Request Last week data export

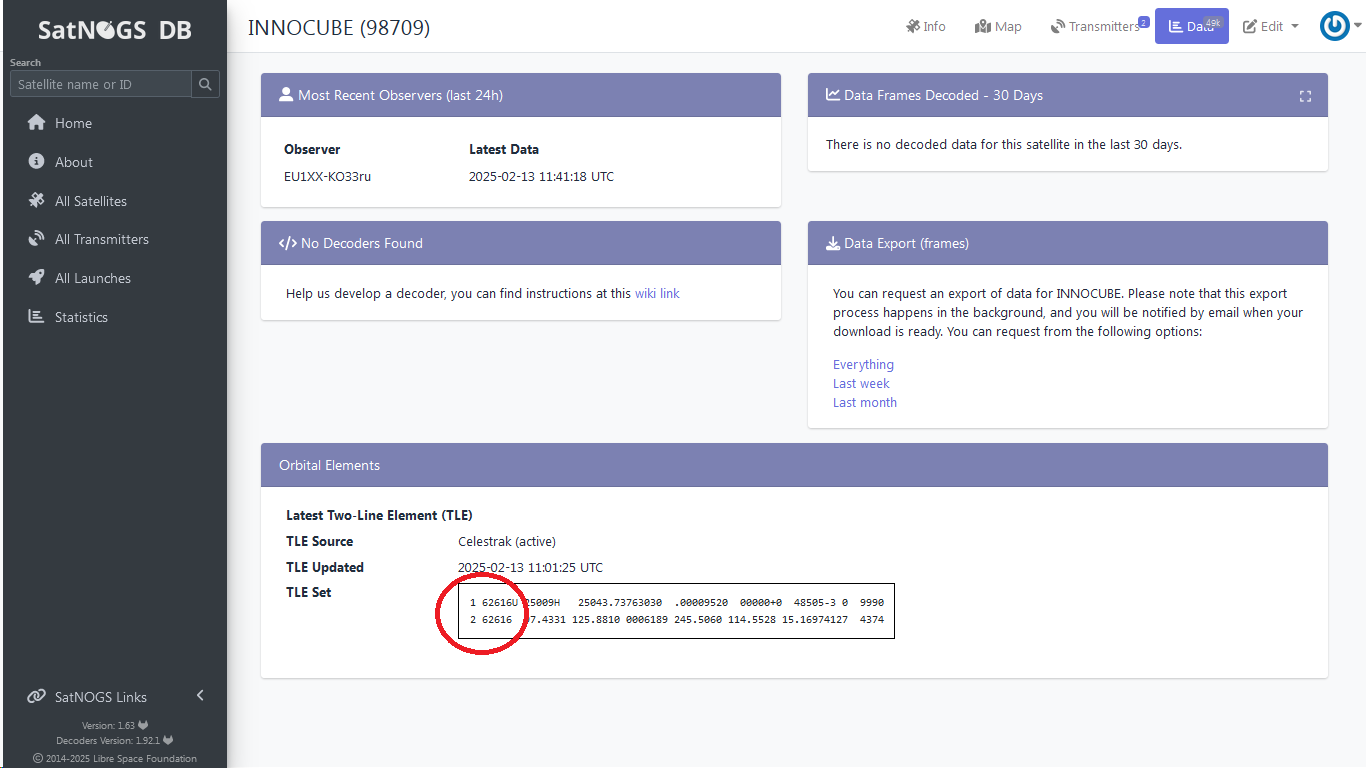pyautogui.click(x=861, y=384)
